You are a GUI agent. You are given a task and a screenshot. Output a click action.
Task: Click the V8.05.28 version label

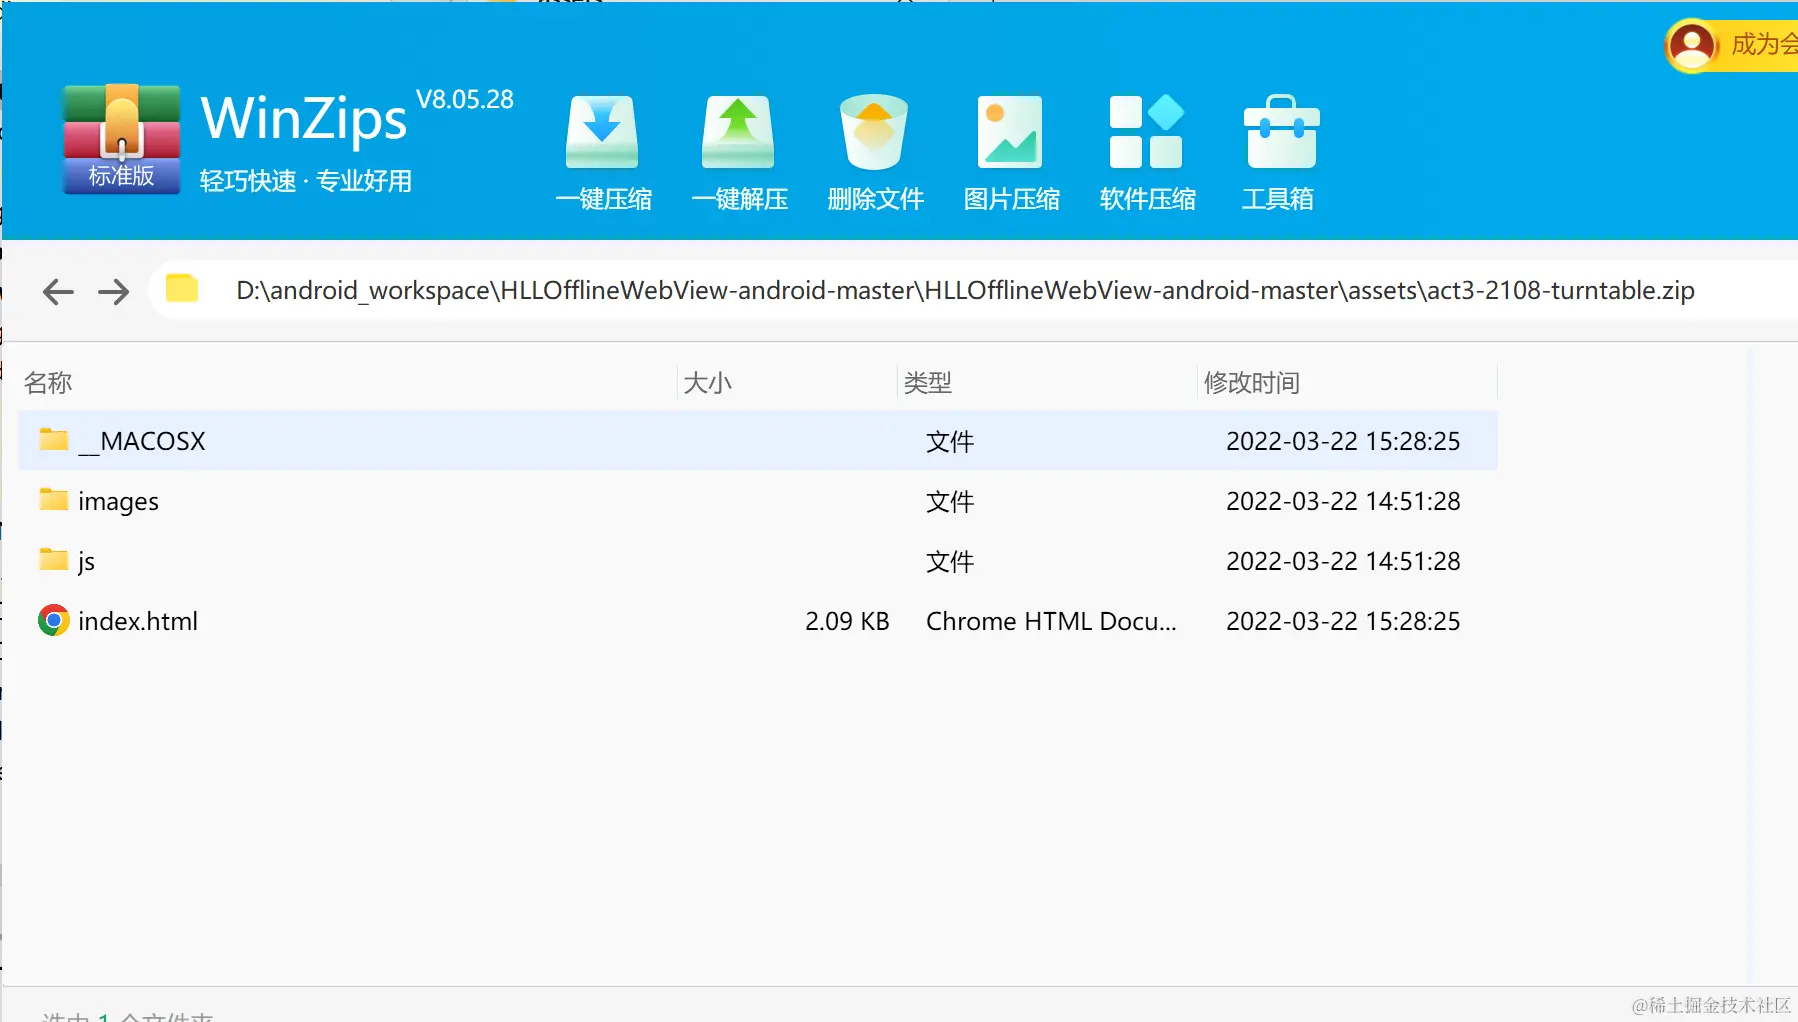click(x=465, y=99)
